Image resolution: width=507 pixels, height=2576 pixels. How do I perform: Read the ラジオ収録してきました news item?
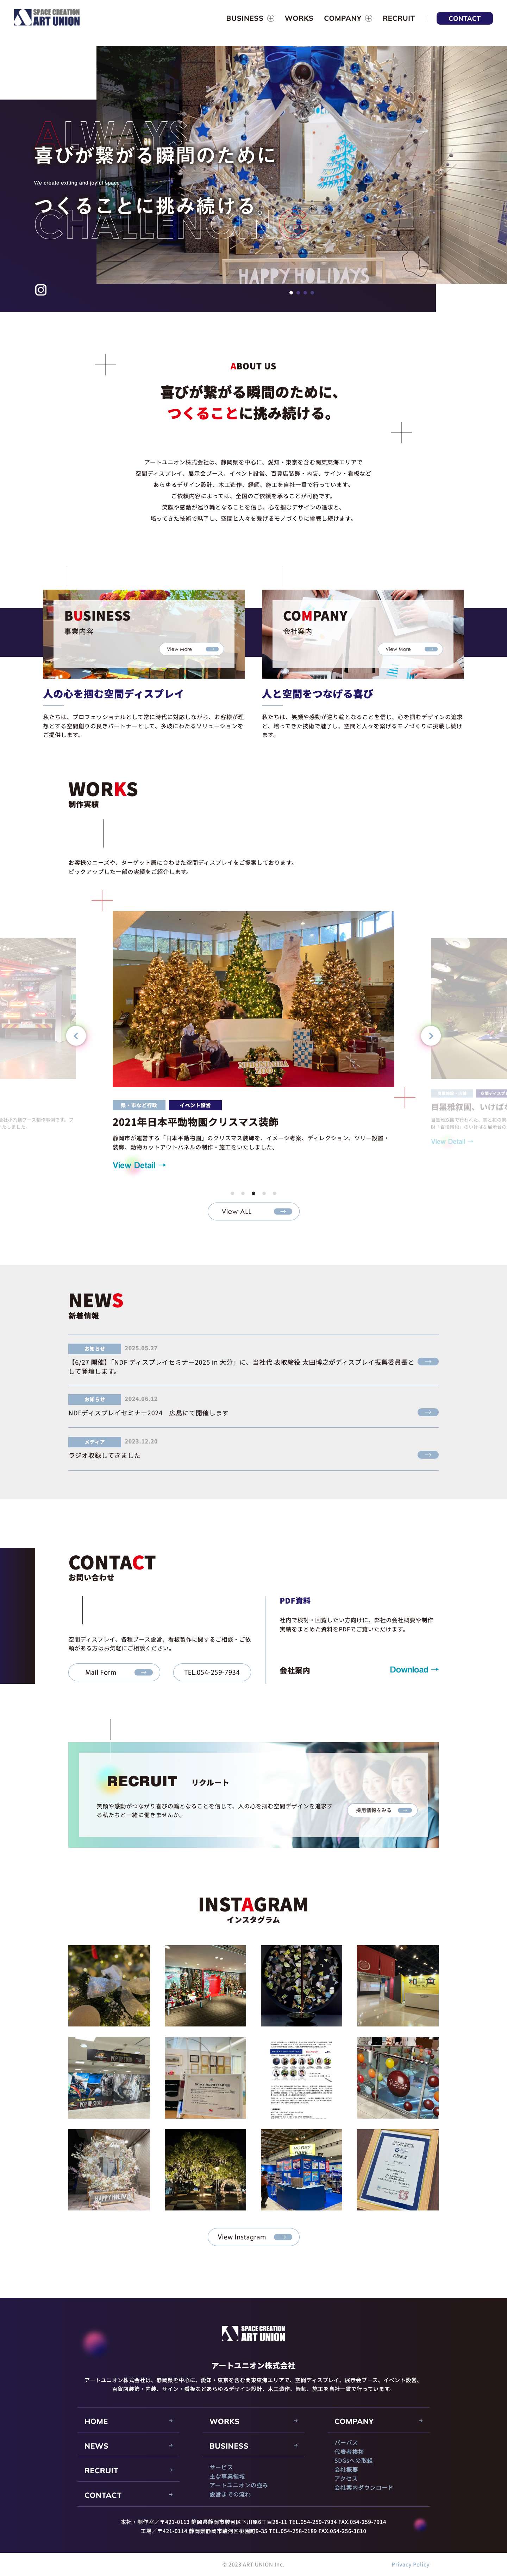point(104,1455)
